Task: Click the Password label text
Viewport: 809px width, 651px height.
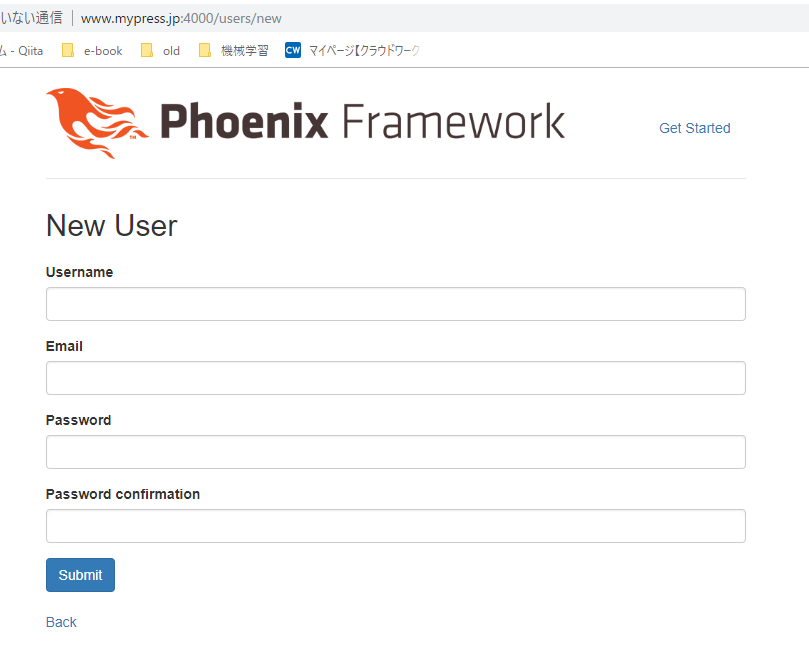Action: 78,420
